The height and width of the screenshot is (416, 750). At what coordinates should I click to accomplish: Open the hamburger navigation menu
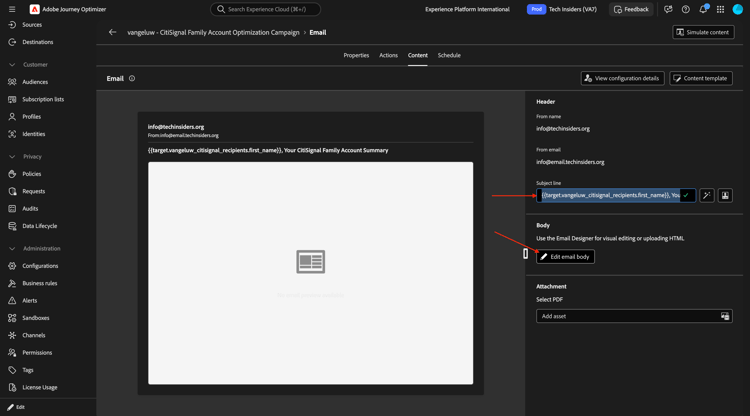pyautogui.click(x=12, y=9)
